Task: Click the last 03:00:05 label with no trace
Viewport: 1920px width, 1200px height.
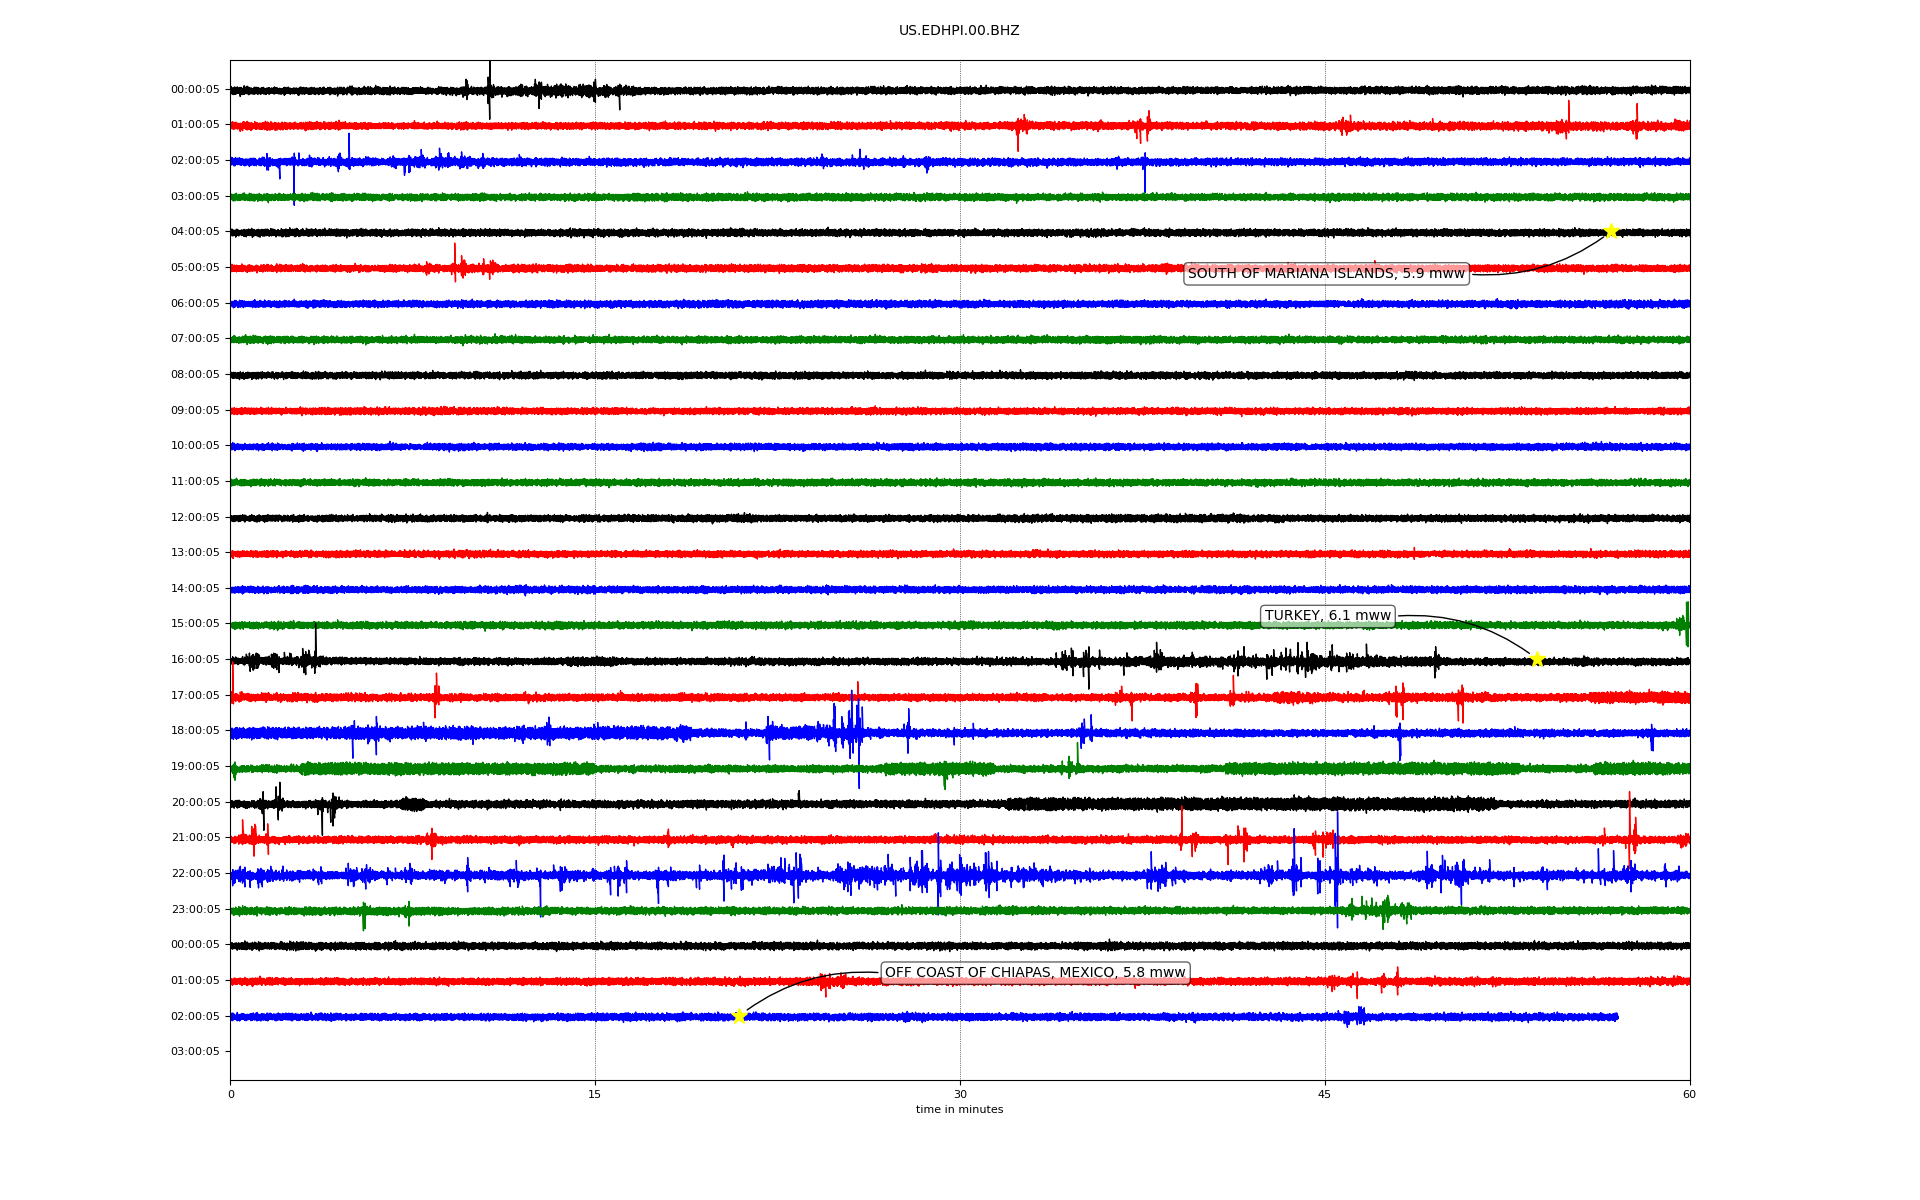Action: pyautogui.click(x=195, y=1052)
